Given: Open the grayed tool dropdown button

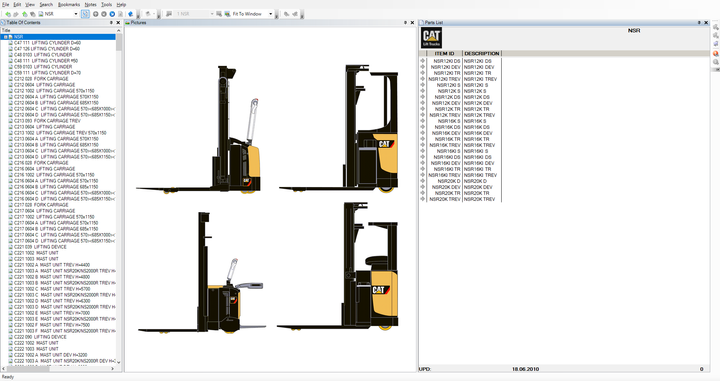Looking at the screenshot, I should pos(150,14).
